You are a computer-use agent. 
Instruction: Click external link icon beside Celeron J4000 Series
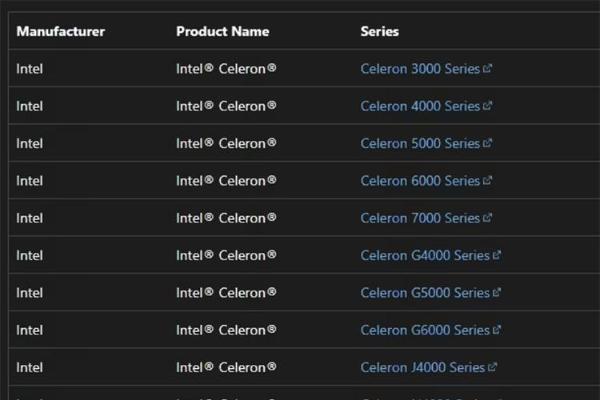pos(493,367)
